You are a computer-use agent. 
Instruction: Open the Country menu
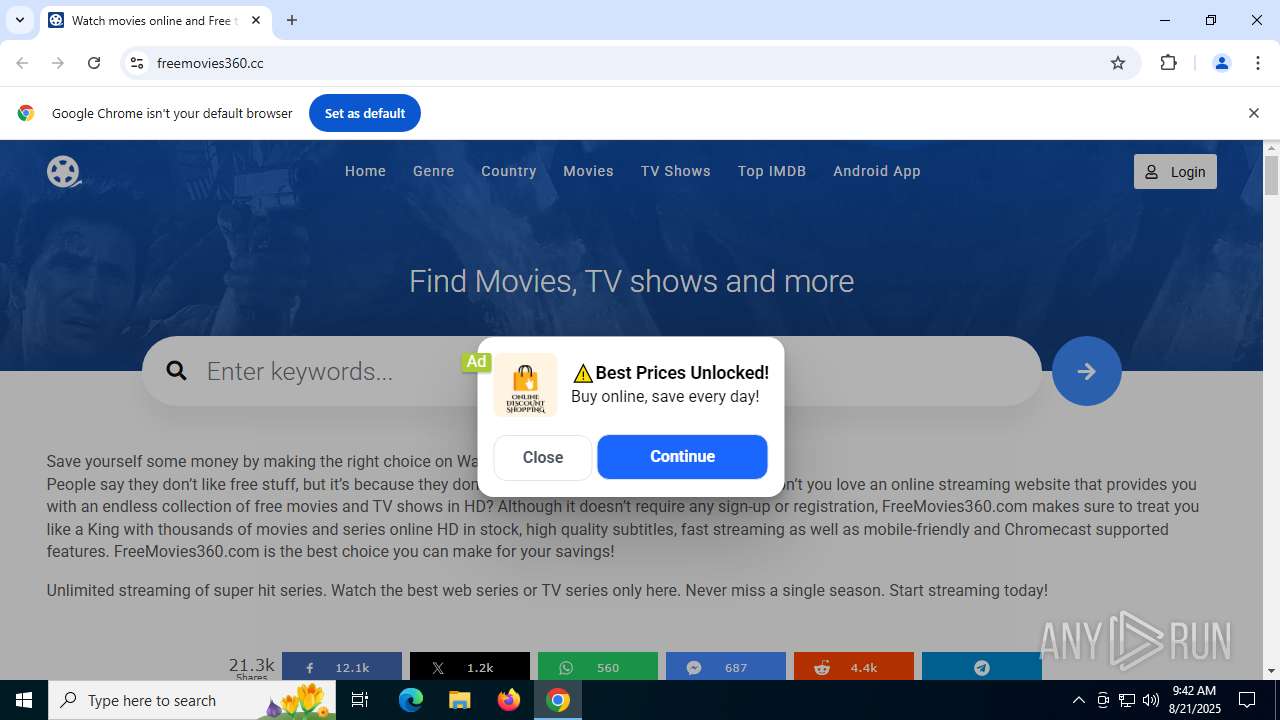click(x=508, y=171)
